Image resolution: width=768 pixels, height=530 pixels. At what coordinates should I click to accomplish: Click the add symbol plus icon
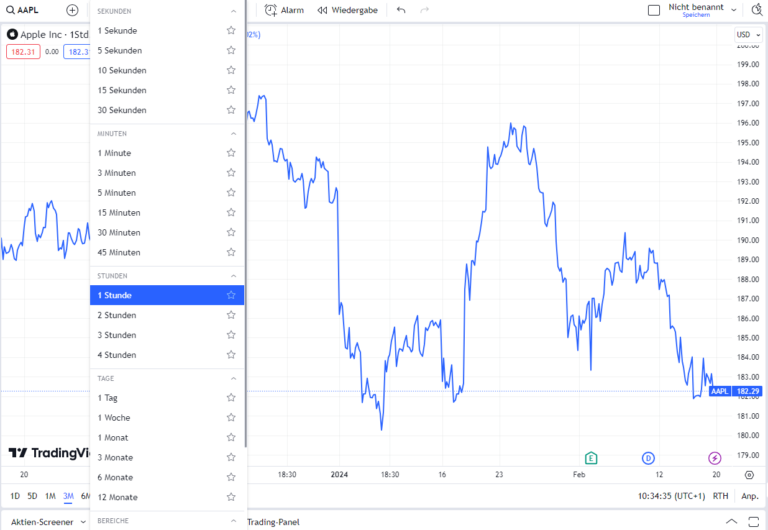(72, 10)
